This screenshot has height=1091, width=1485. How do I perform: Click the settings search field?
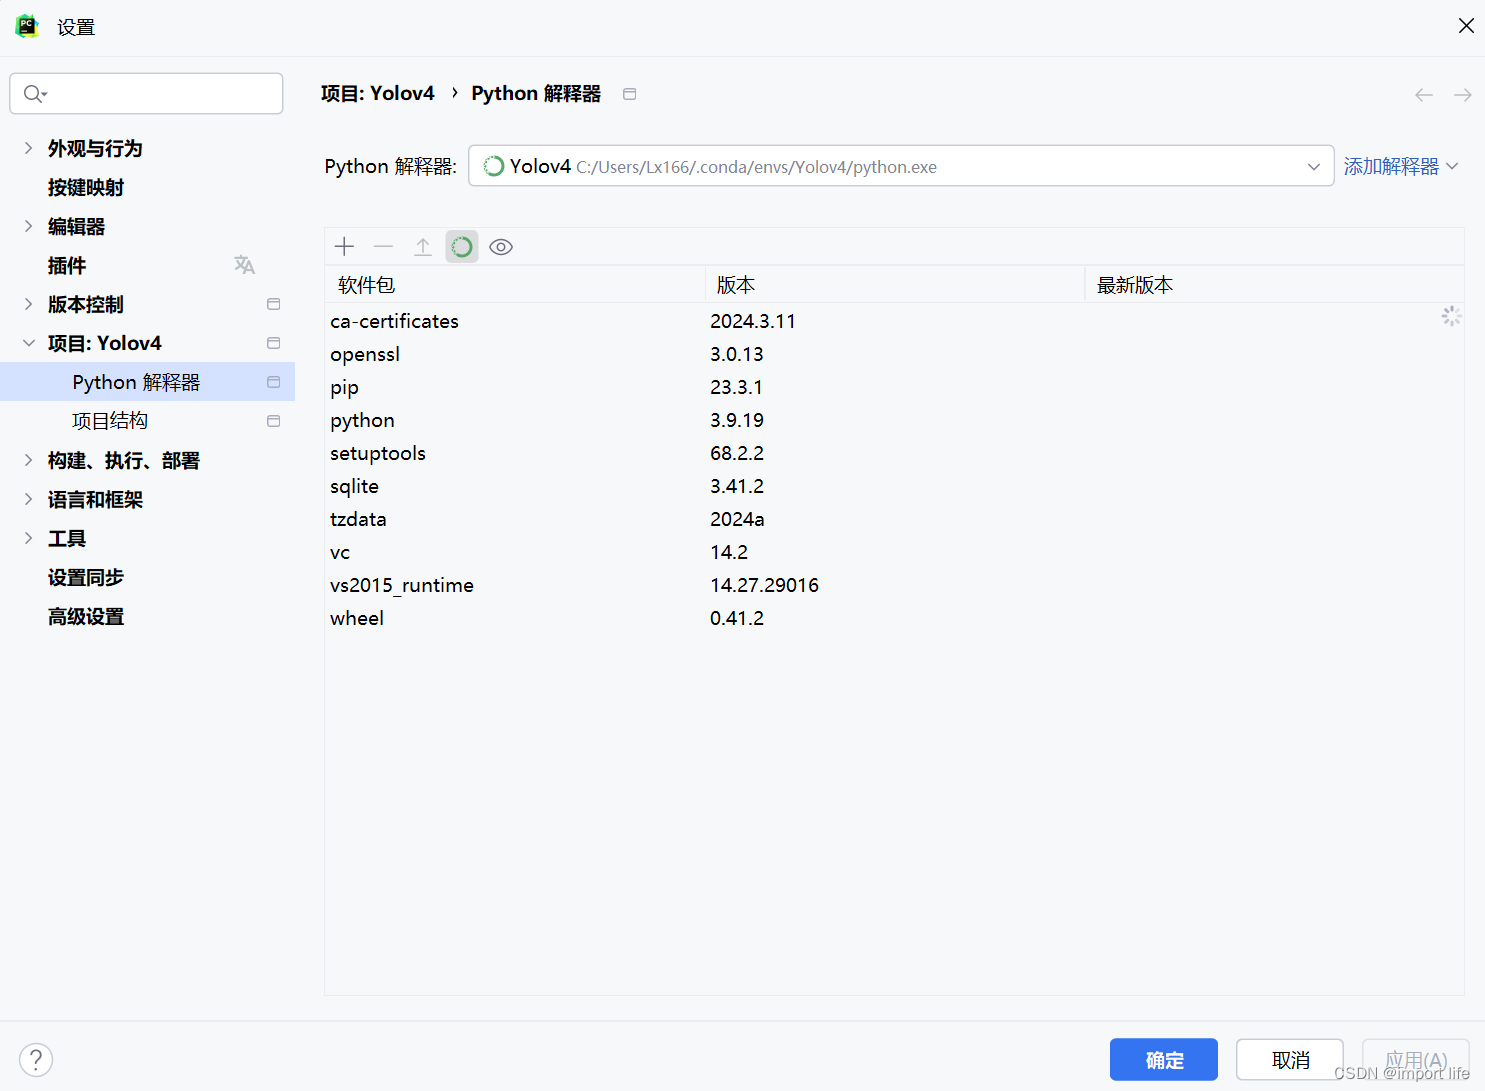147,93
